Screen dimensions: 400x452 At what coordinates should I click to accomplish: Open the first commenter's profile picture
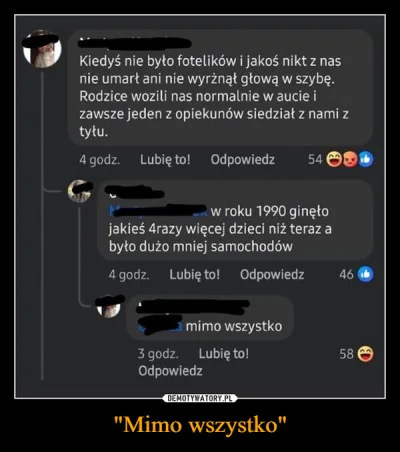pos(42,49)
